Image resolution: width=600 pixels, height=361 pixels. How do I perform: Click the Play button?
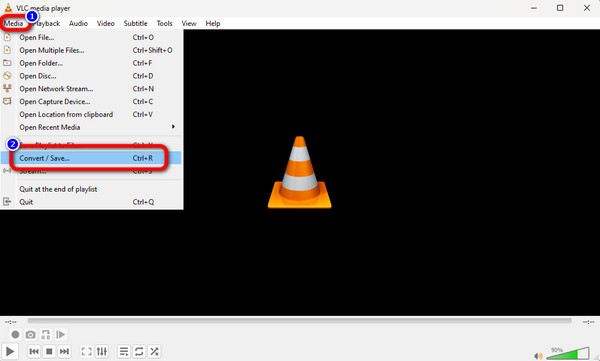(x=10, y=351)
